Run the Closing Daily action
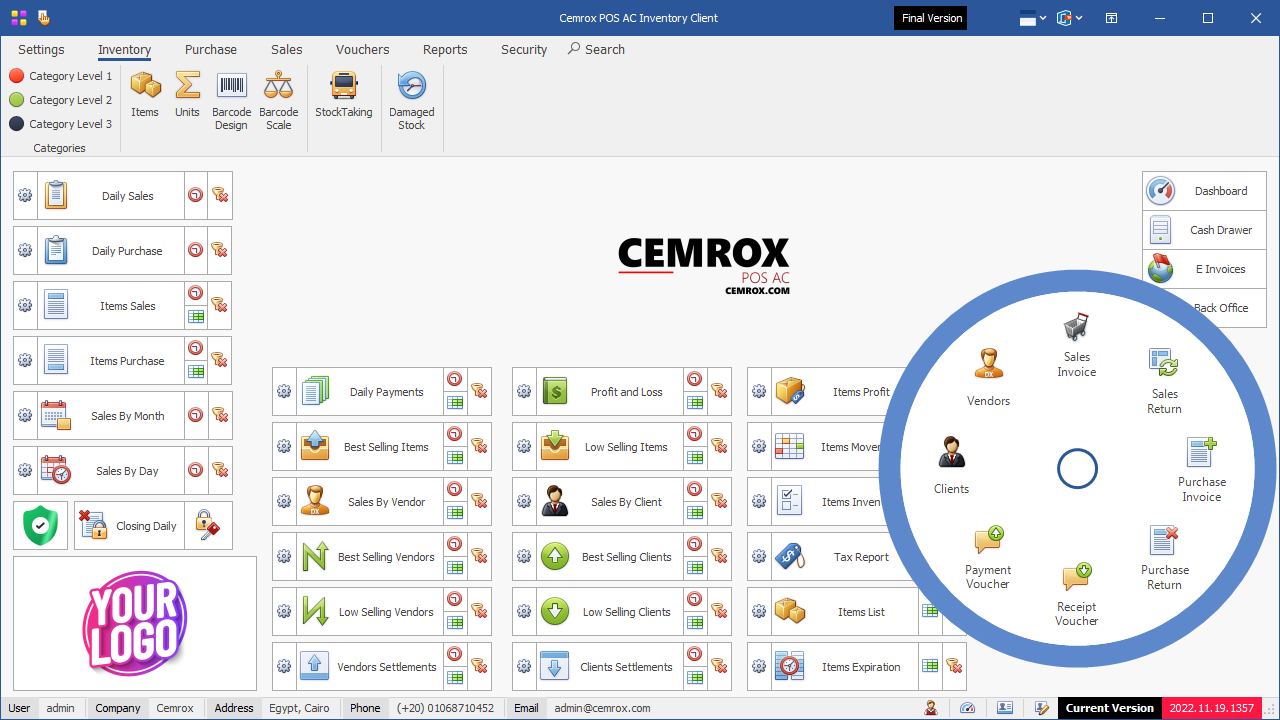The image size is (1280, 720). 129,526
